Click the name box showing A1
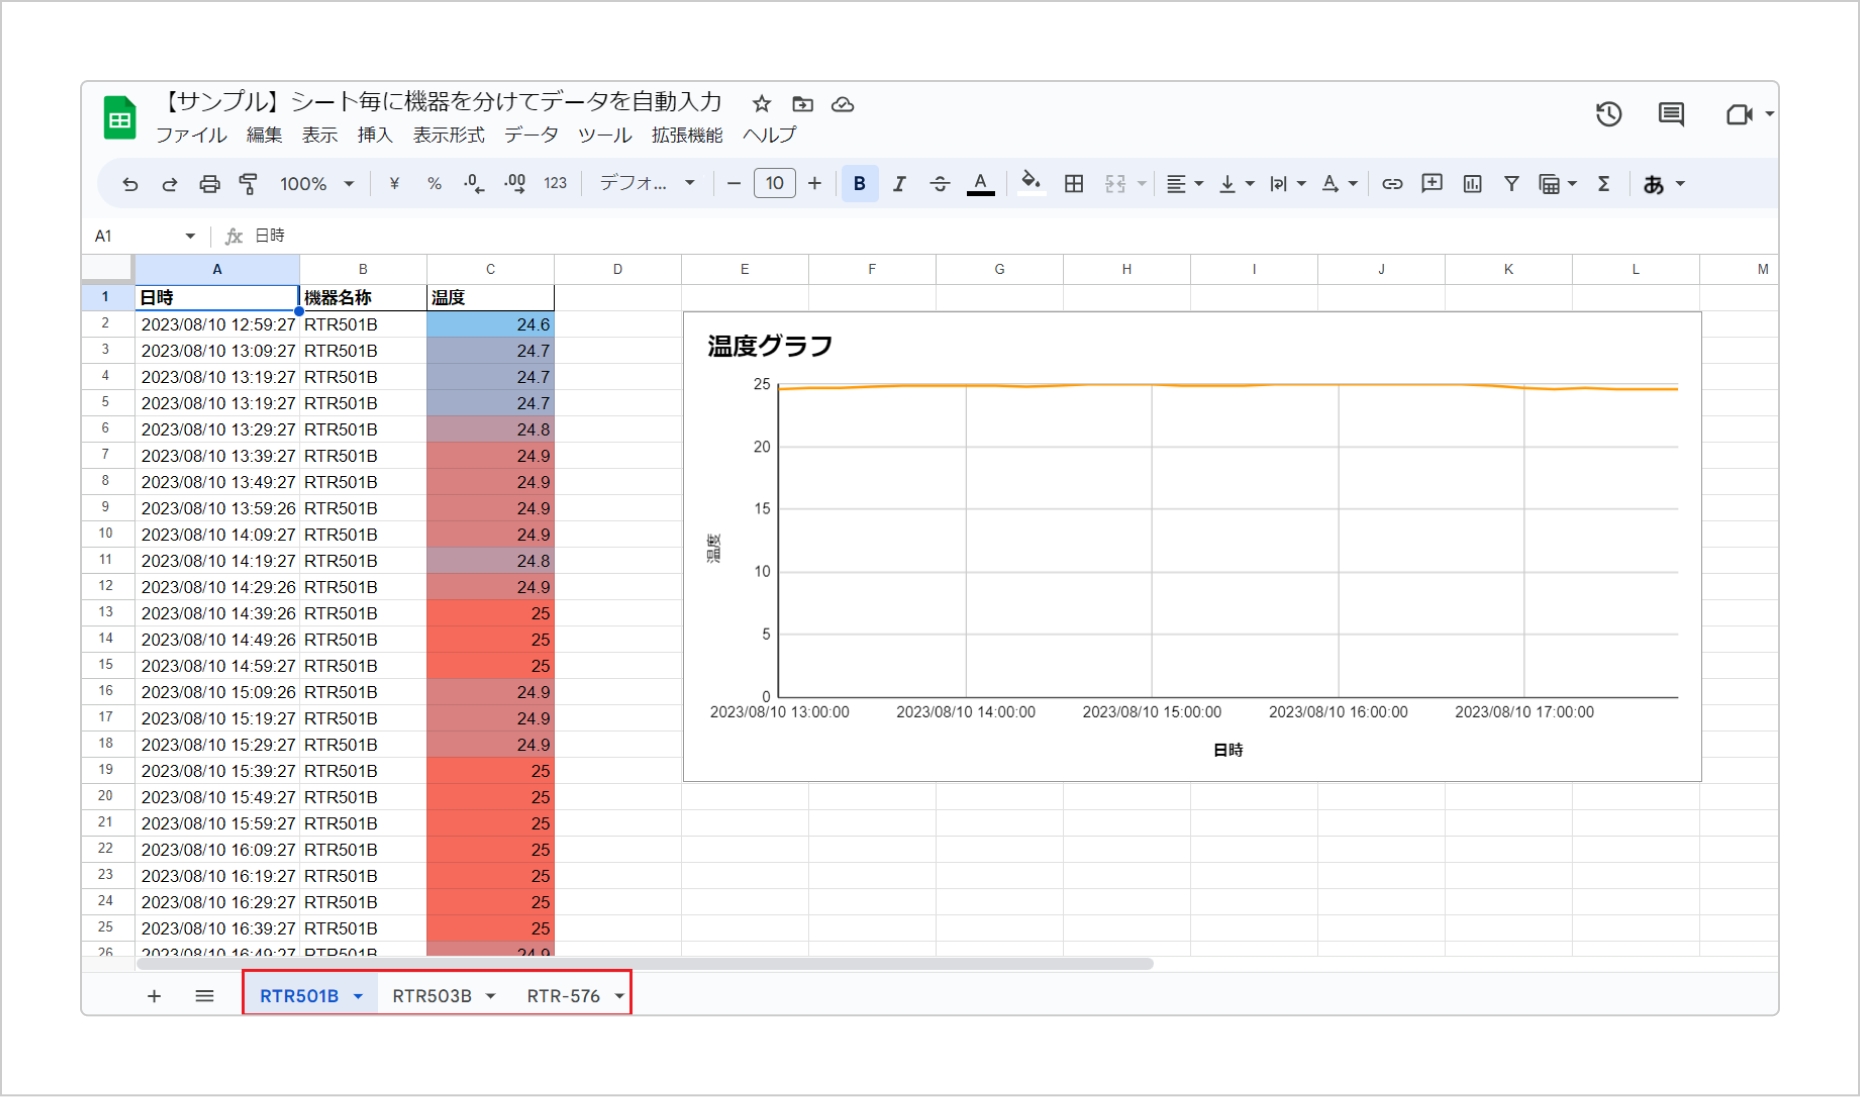 tap(145, 236)
